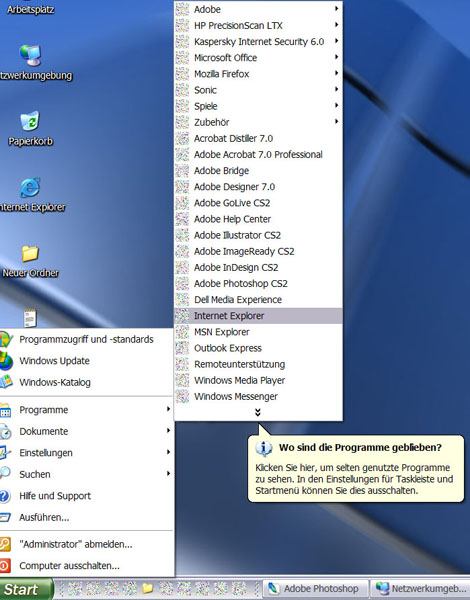The image size is (470, 600).
Task: Click the Windows-Katalog icon
Action: tap(6, 382)
